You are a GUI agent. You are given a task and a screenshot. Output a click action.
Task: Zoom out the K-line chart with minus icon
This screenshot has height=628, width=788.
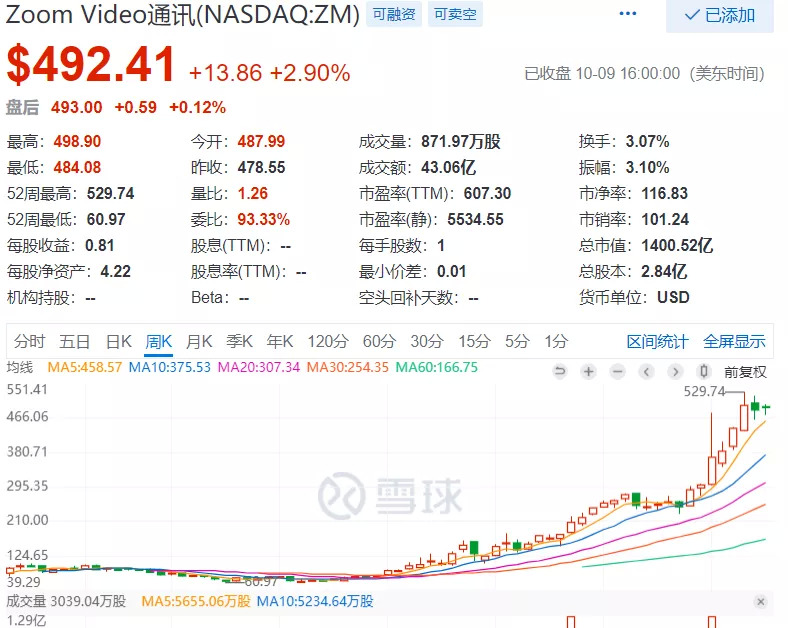tap(618, 372)
